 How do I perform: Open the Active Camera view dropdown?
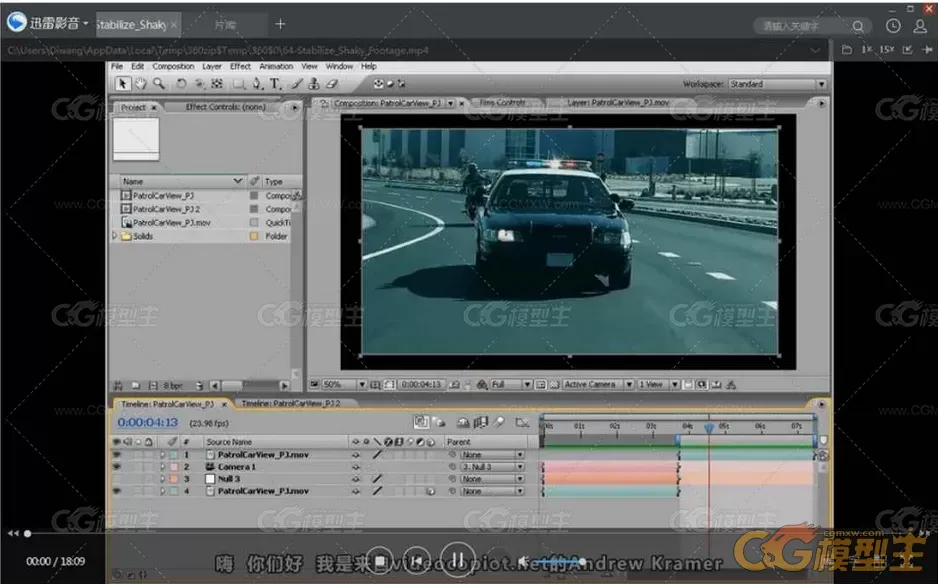click(x=598, y=385)
